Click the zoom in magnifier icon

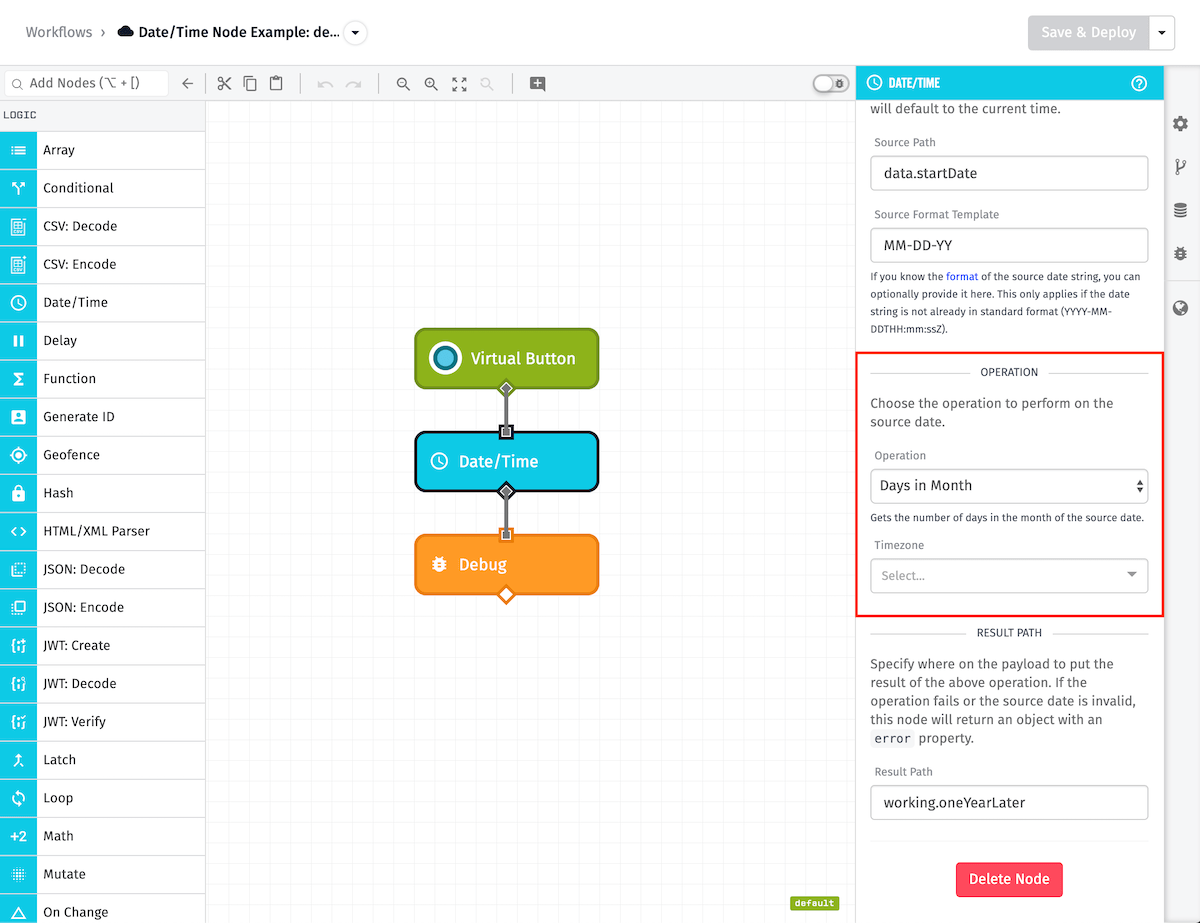pos(431,84)
